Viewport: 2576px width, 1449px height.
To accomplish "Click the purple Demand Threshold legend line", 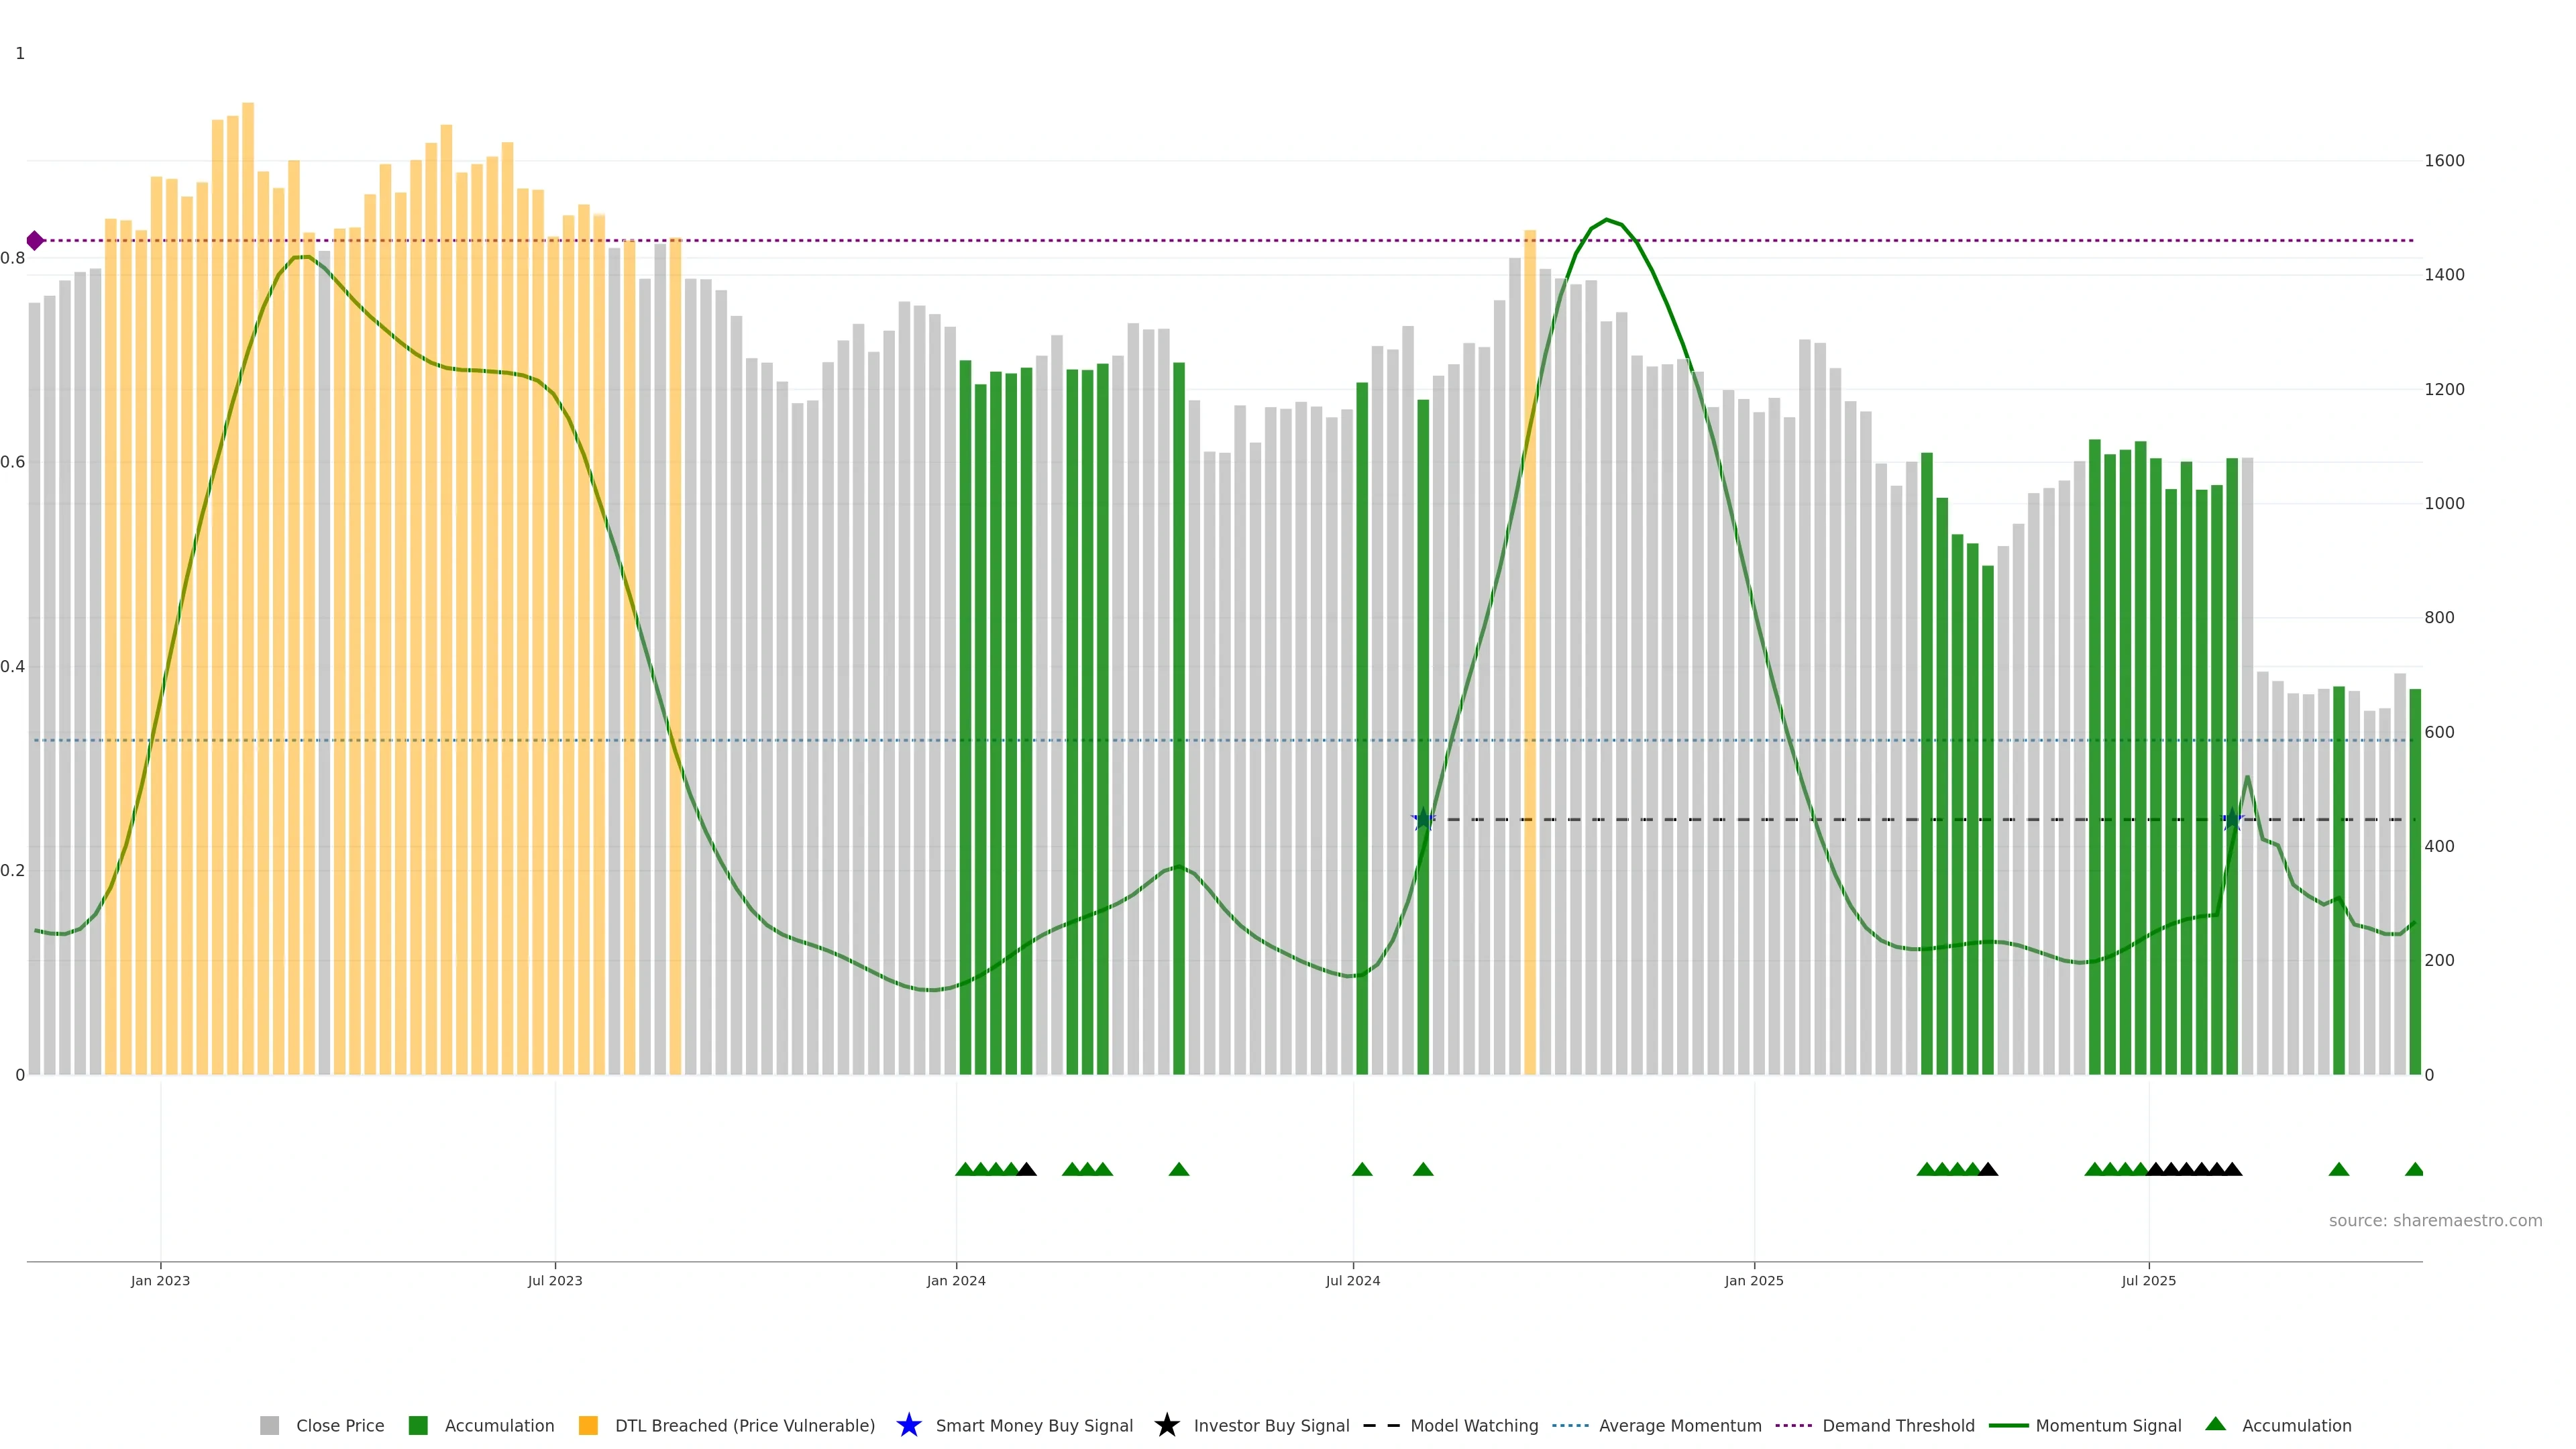I will [x=1793, y=1425].
